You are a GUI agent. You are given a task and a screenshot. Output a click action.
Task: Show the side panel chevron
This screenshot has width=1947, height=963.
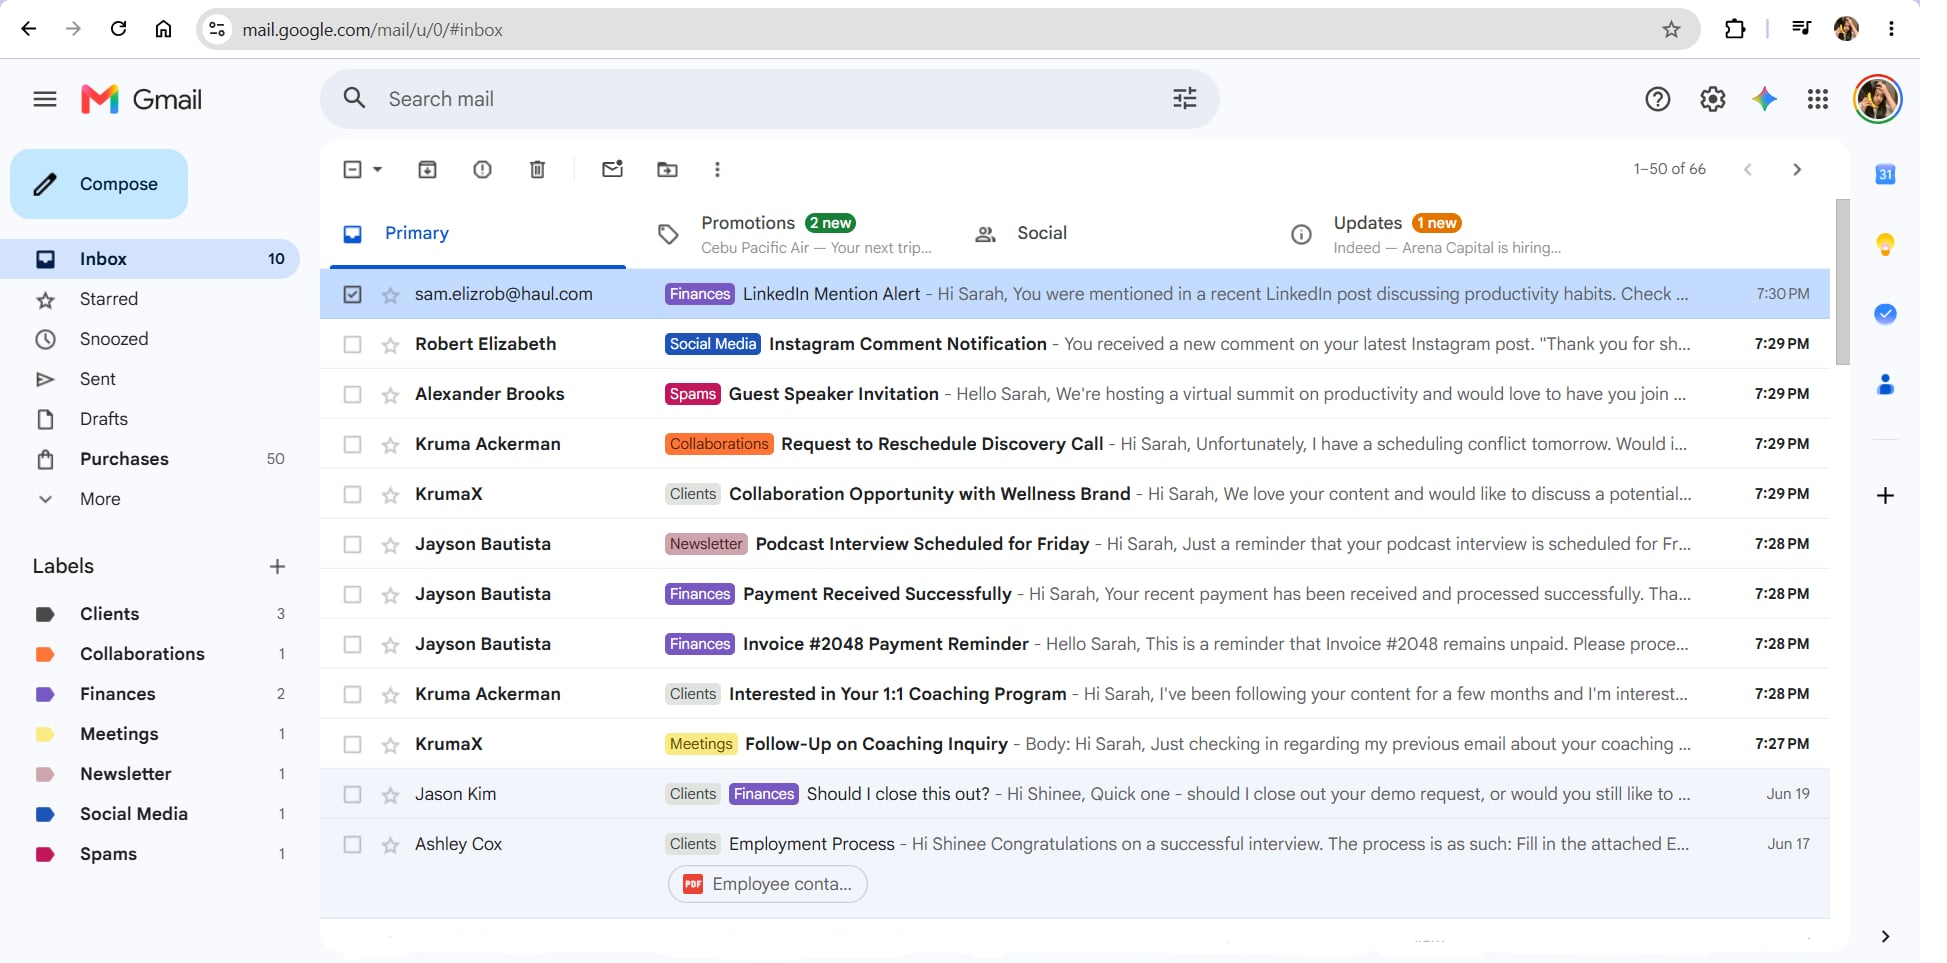[x=1885, y=937]
